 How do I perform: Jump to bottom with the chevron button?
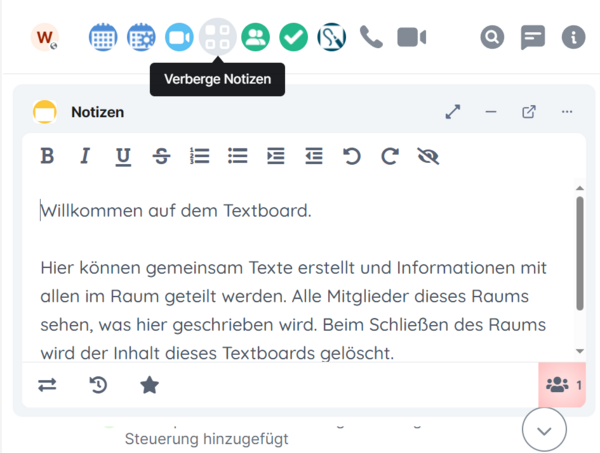point(544,430)
